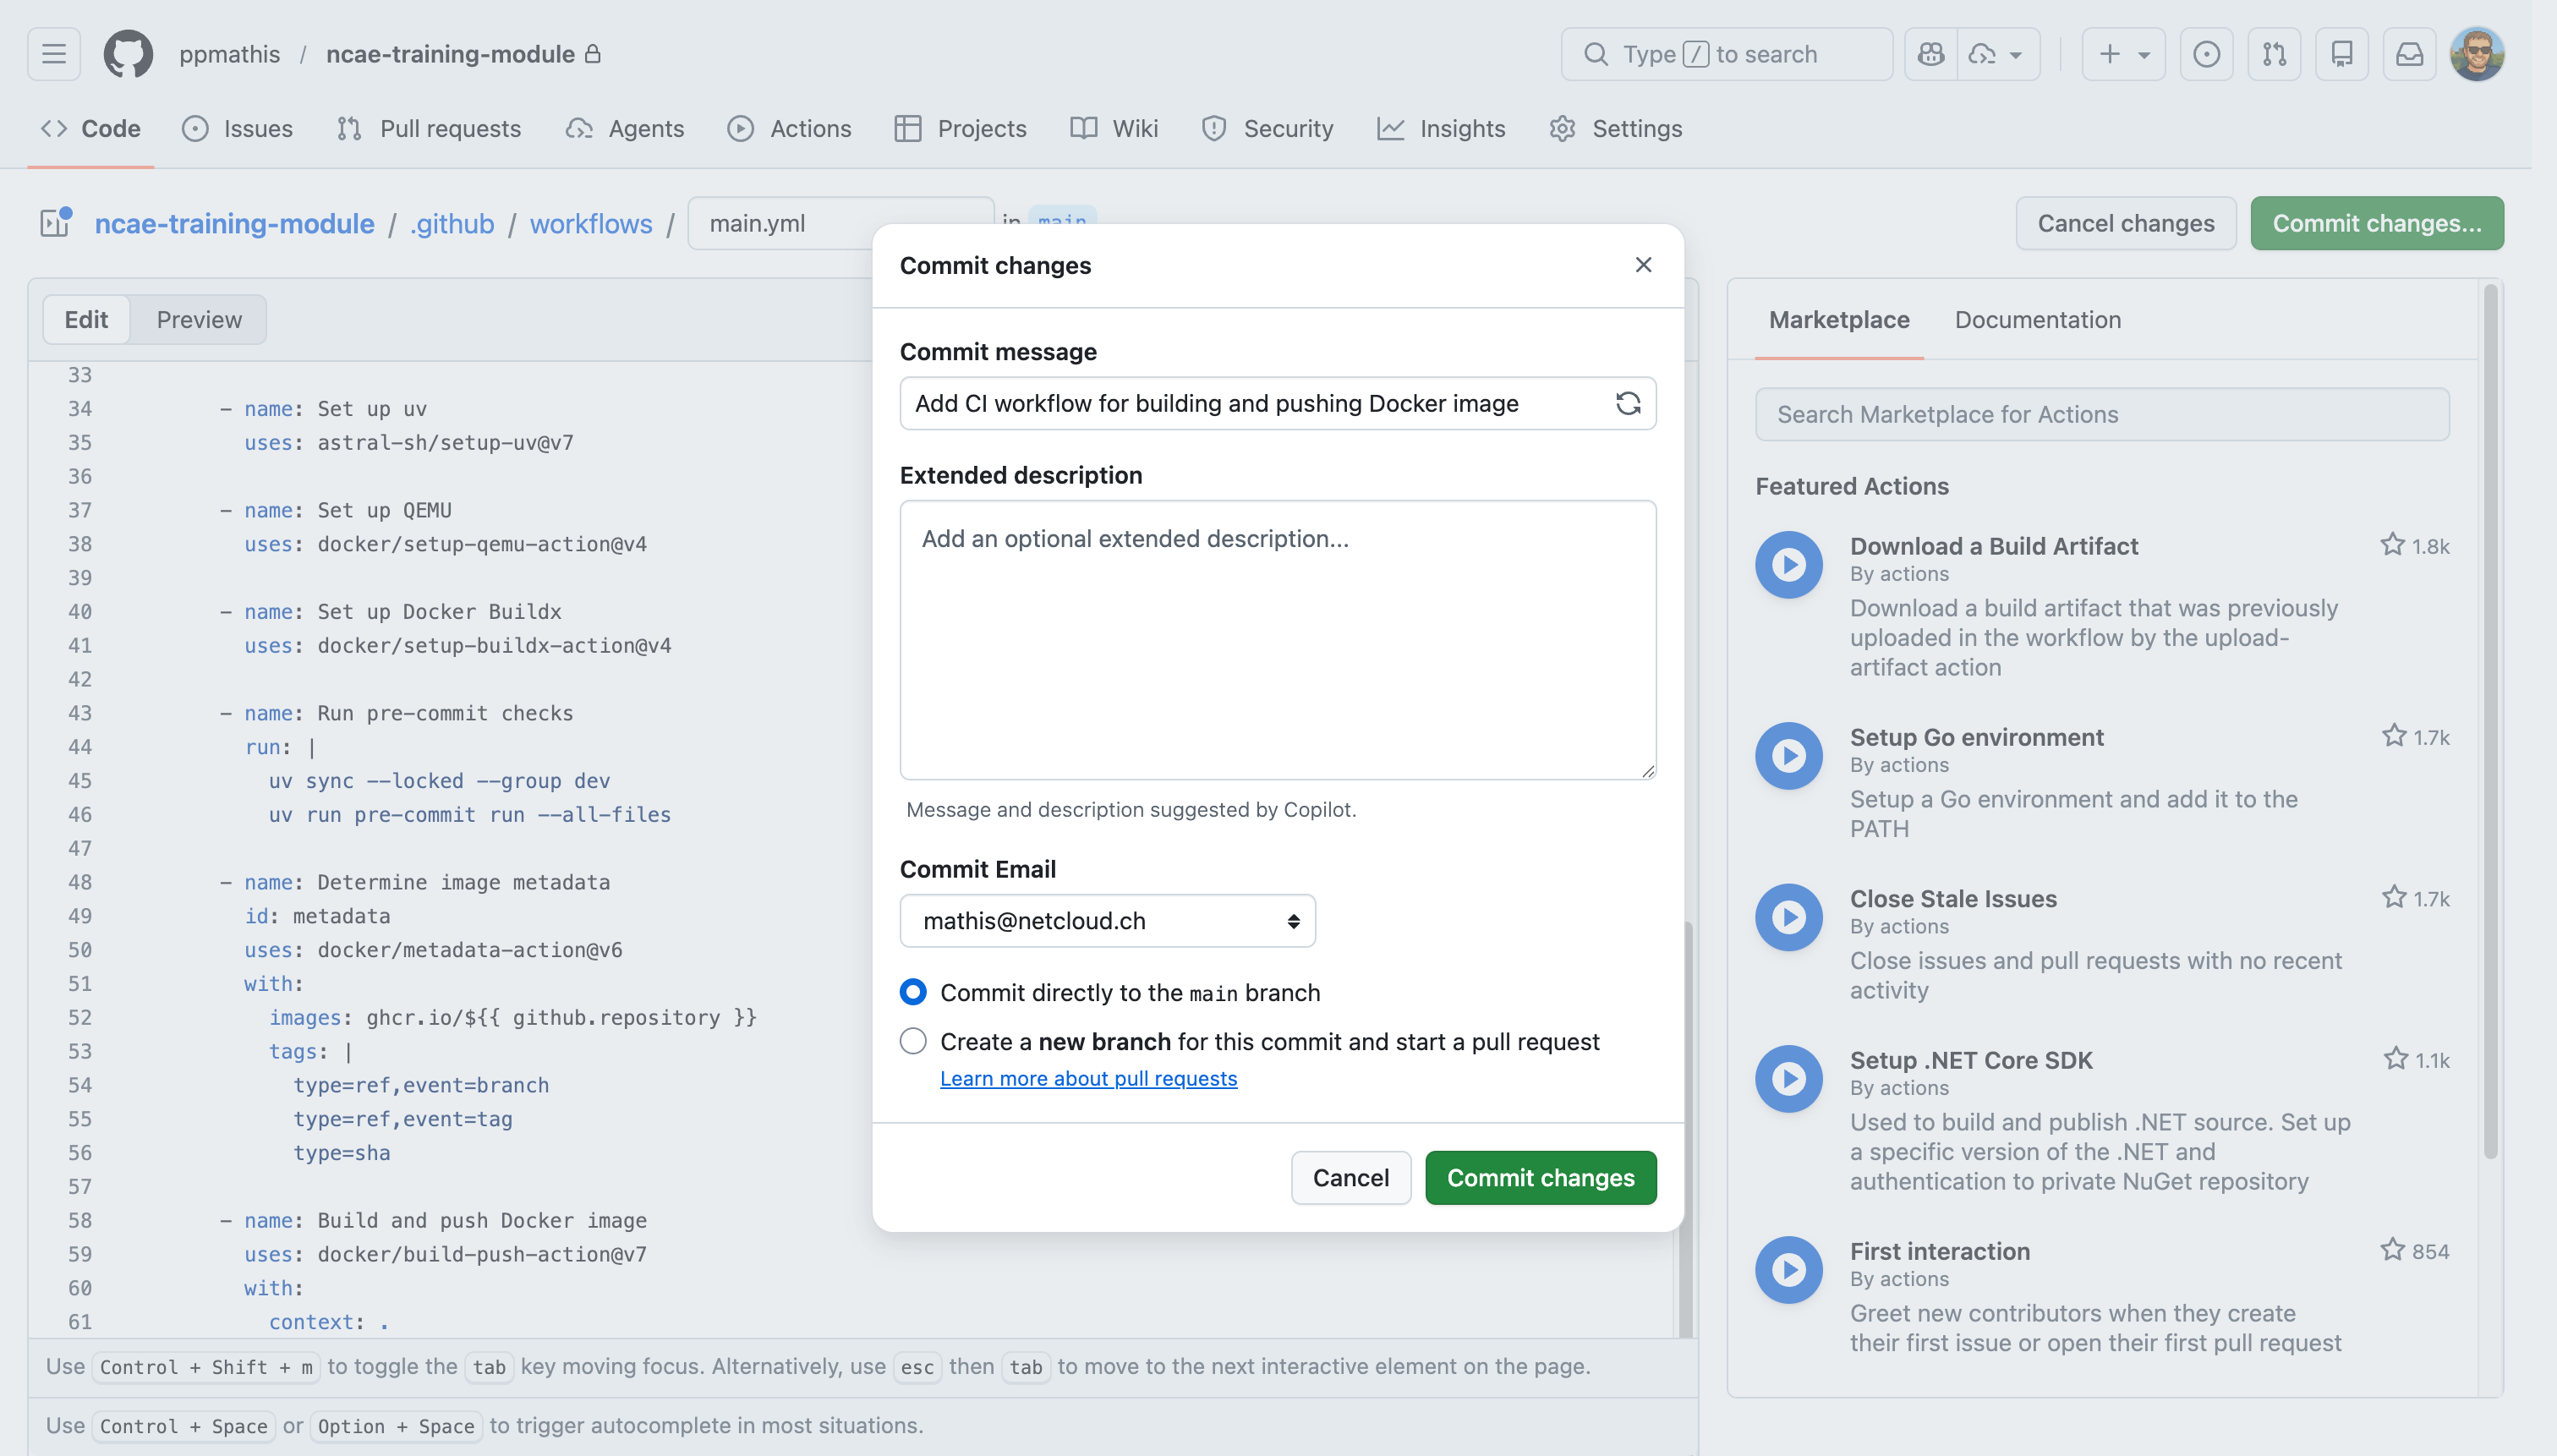This screenshot has width=2557, height=1456.
Task: Focus the Extended description textarea
Action: 1278,640
